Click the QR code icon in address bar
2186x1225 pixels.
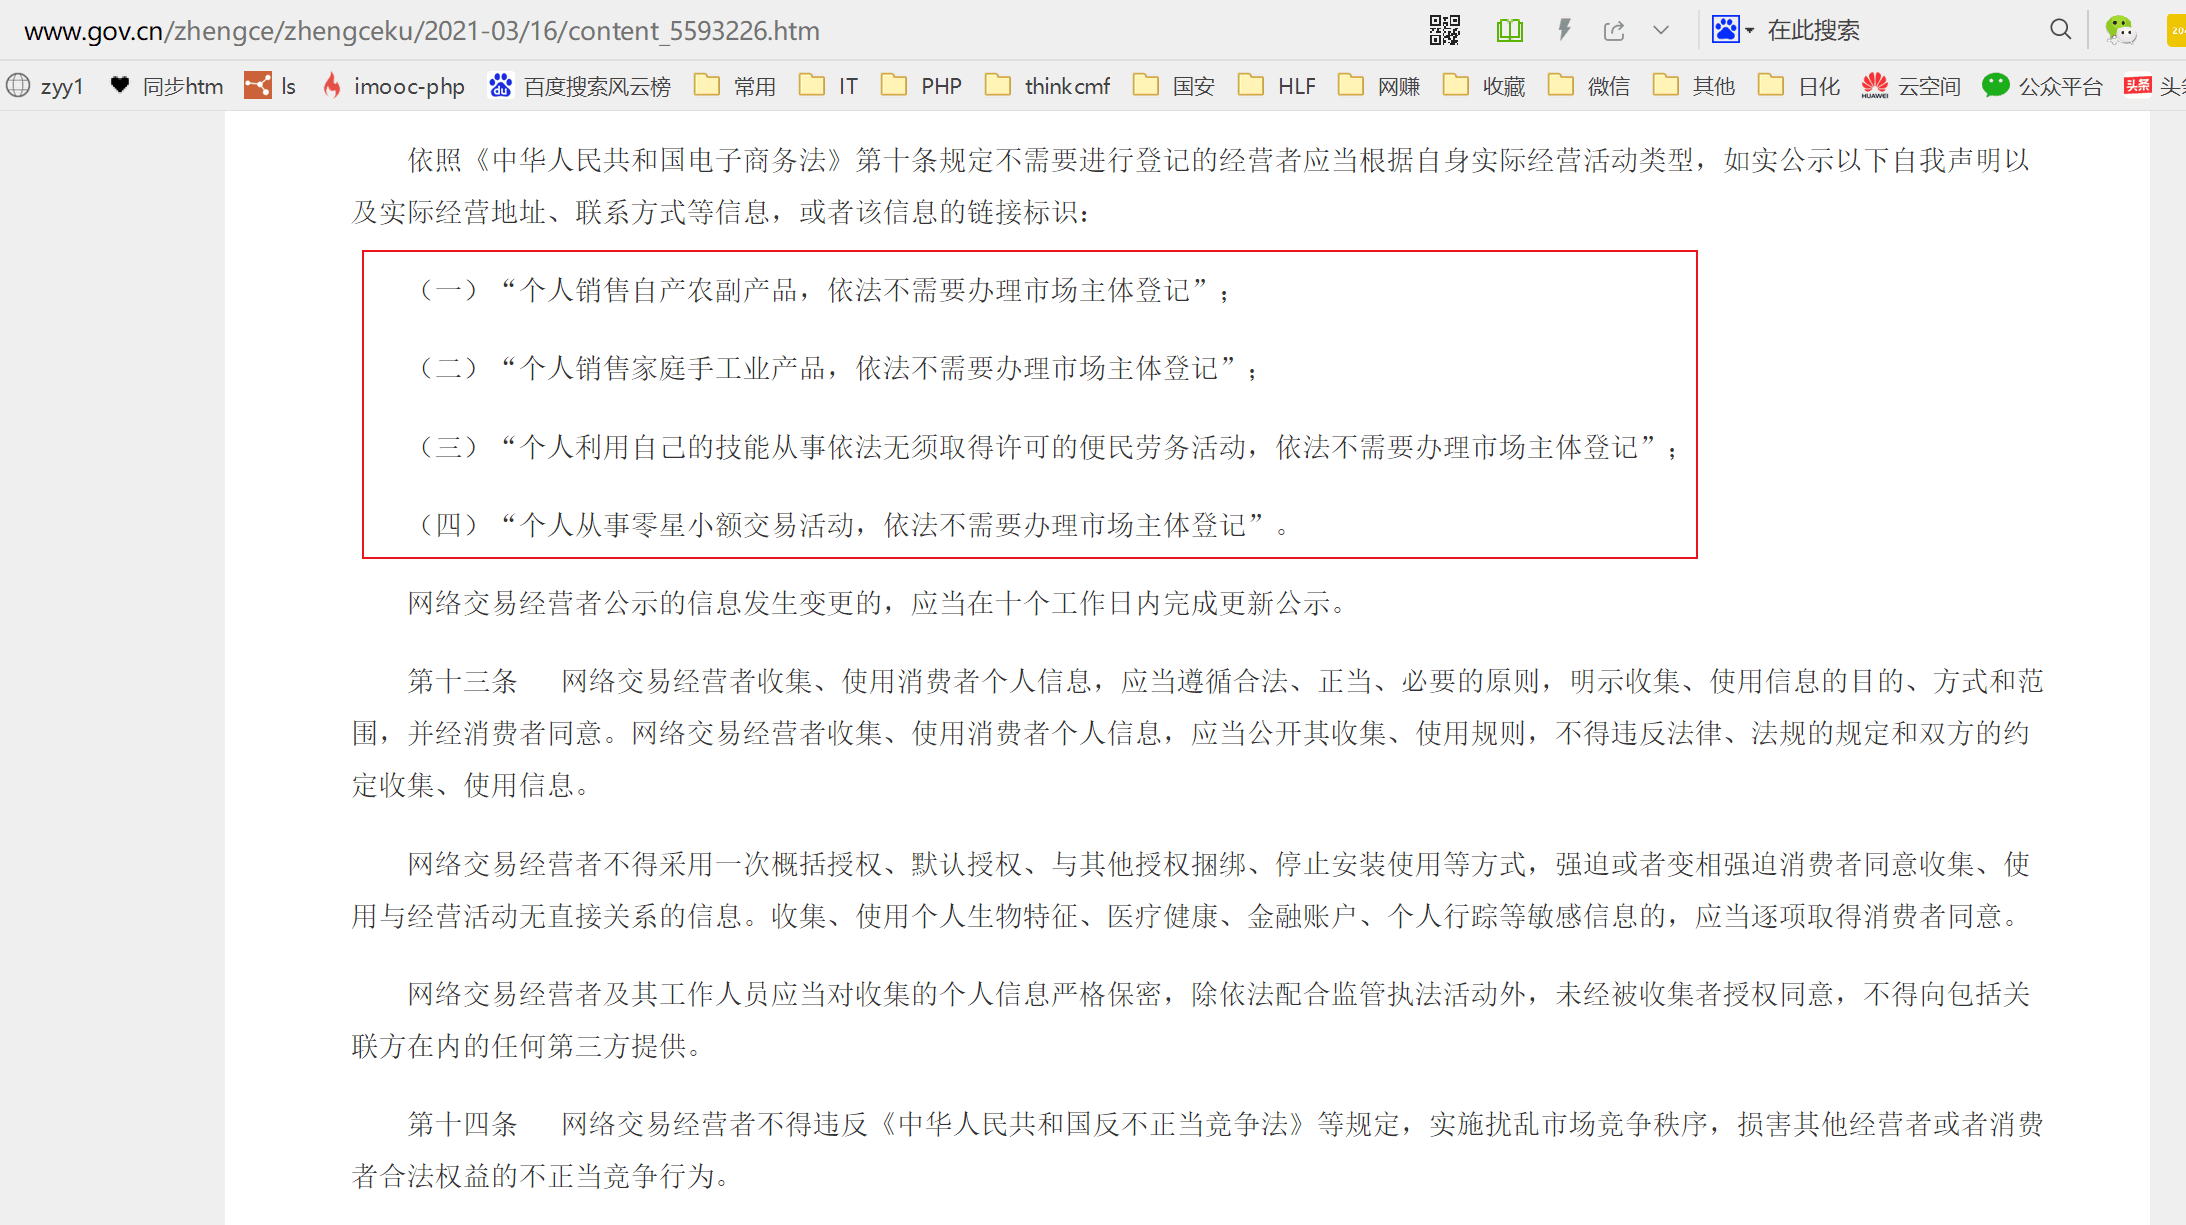coord(1444,30)
